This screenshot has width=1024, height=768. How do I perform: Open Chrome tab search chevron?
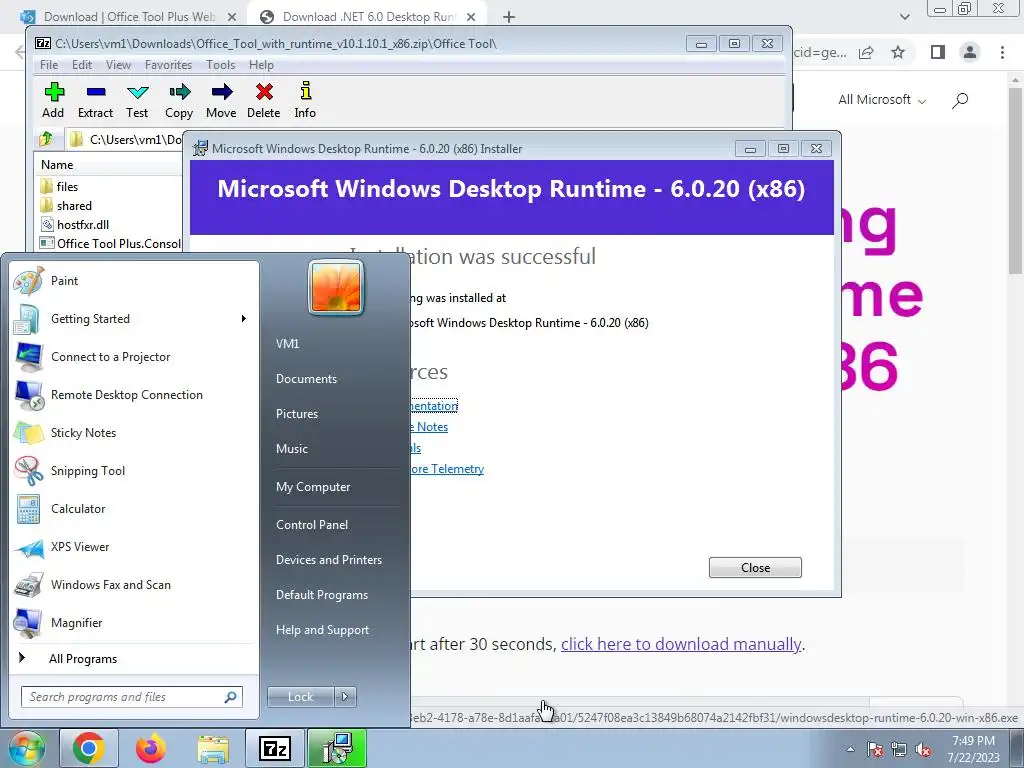pos(904,17)
